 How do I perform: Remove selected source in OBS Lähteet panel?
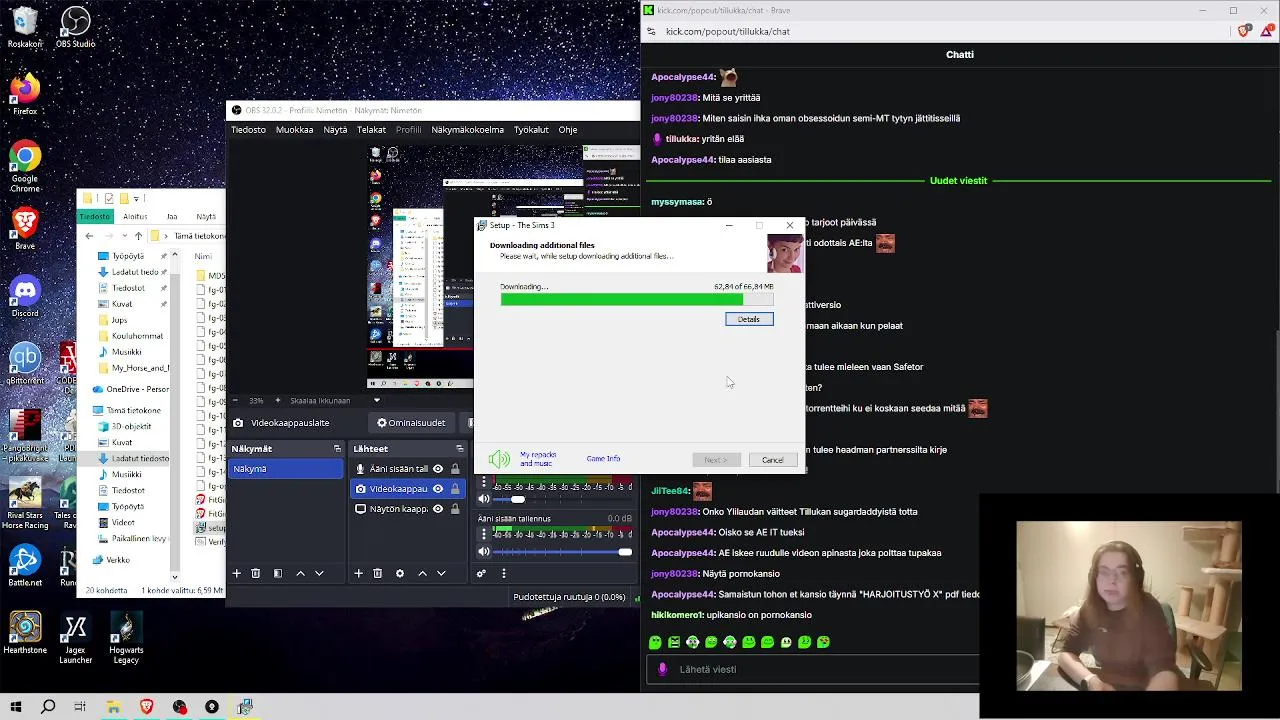pyautogui.click(x=377, y=573)
